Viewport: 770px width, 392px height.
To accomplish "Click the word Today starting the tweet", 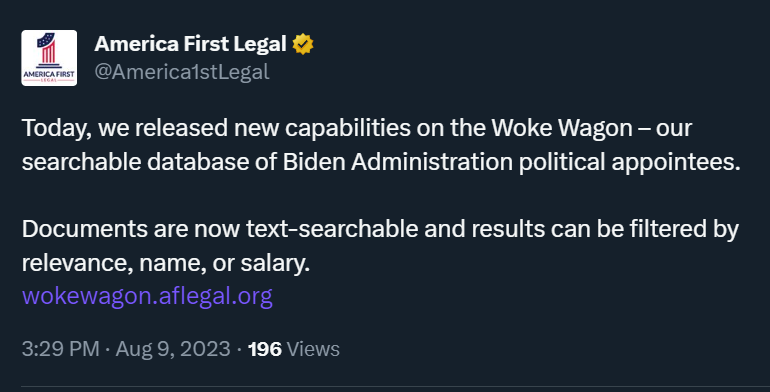I will (x=53, y=128).
